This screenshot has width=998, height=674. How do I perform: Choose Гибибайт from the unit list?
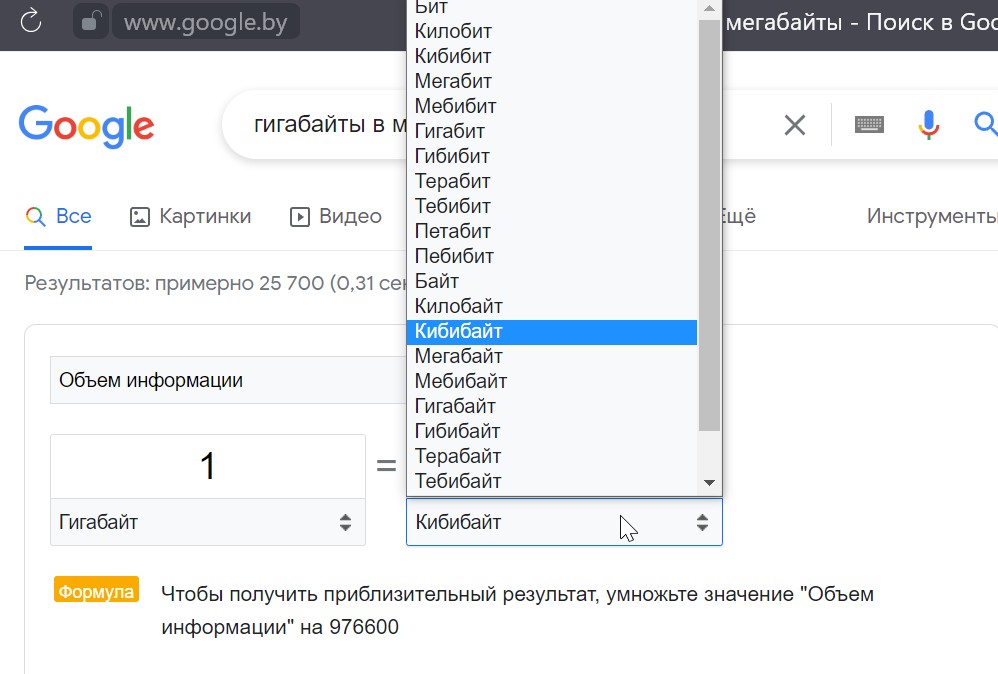point(458,431)
